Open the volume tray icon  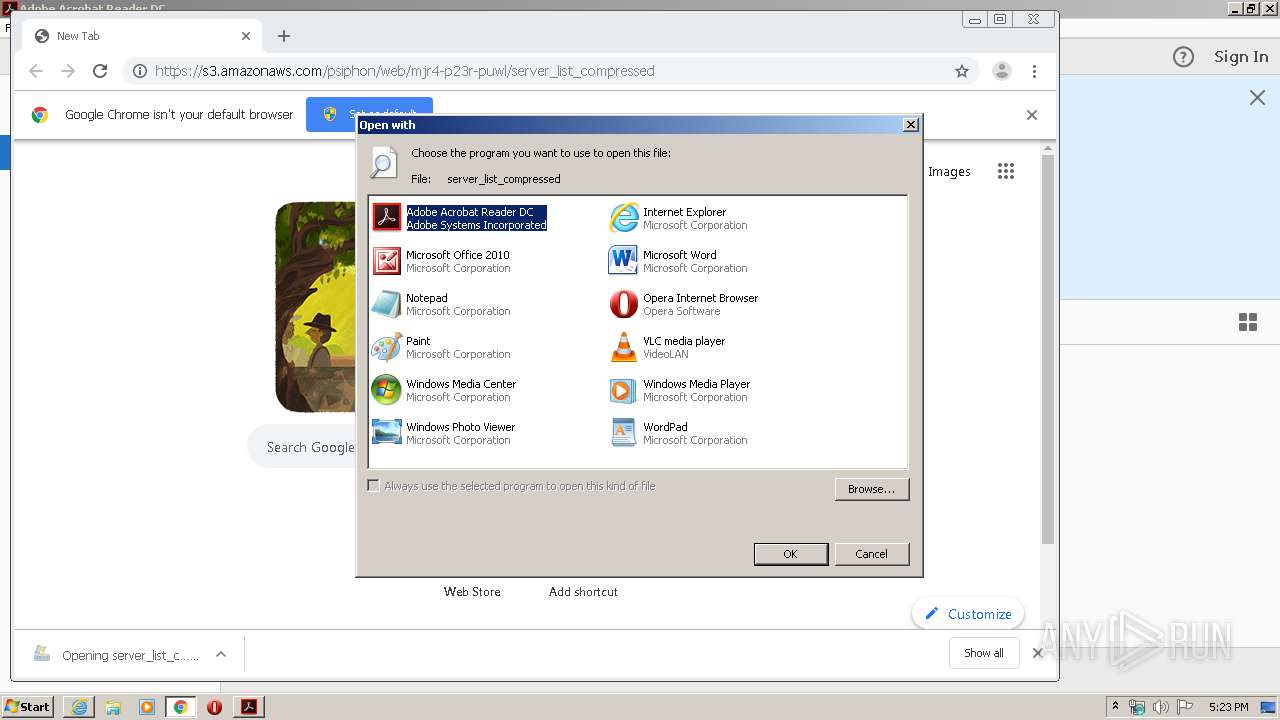tap(1160, 707)
